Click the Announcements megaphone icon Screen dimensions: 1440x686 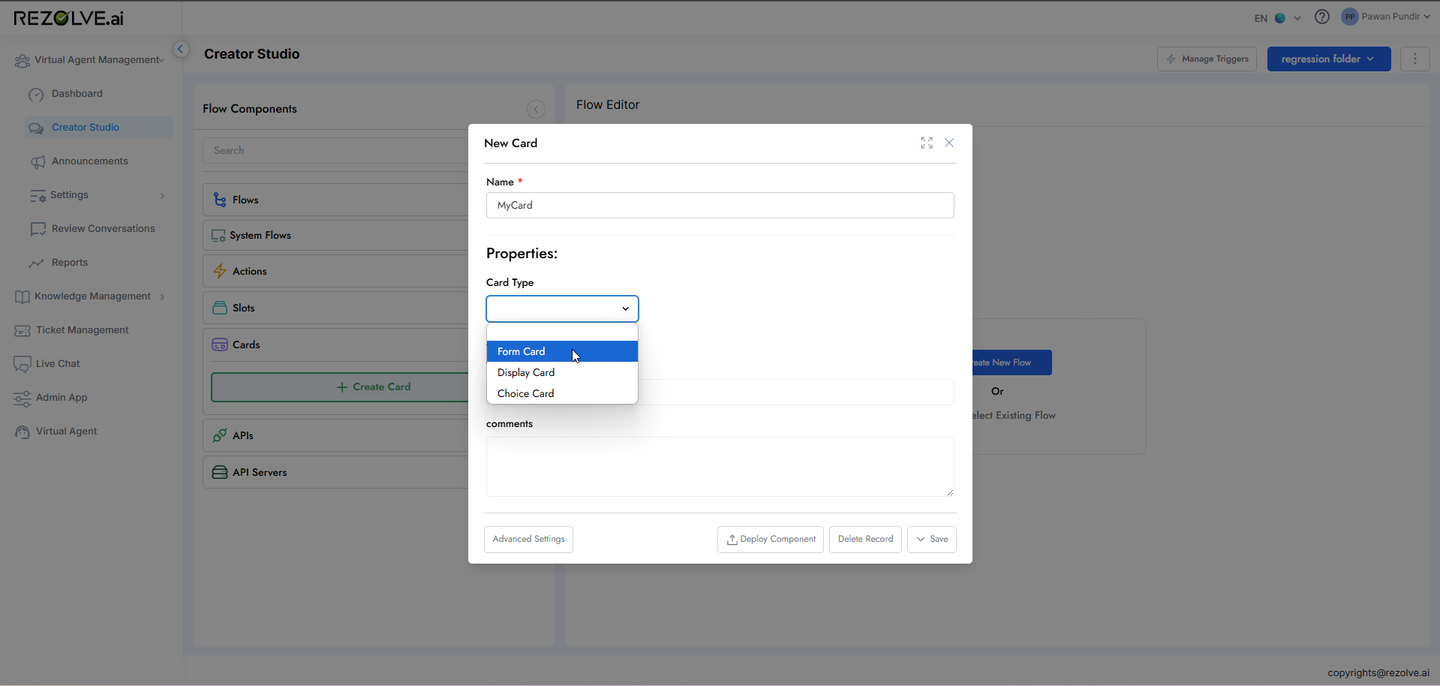(37, 162)
